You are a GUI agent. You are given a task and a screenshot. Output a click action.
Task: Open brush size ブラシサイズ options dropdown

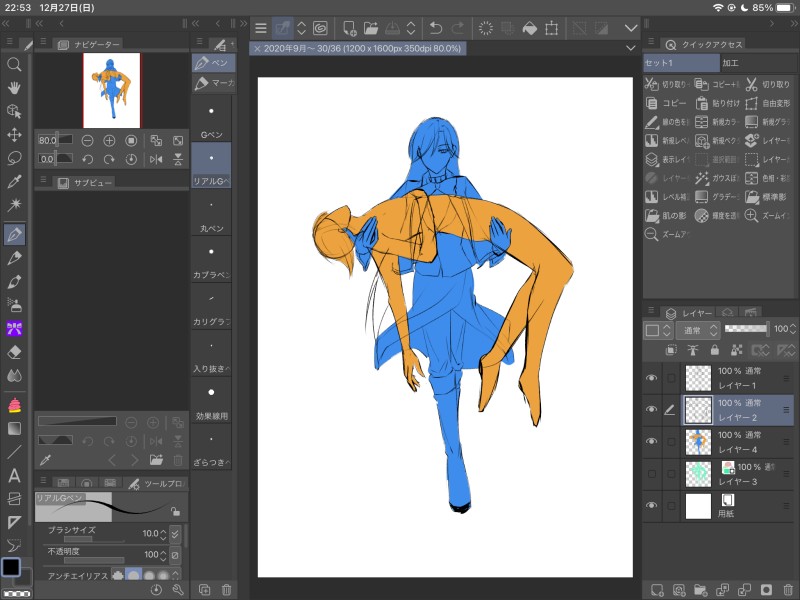pyautogui.click(x=176, y=534)
